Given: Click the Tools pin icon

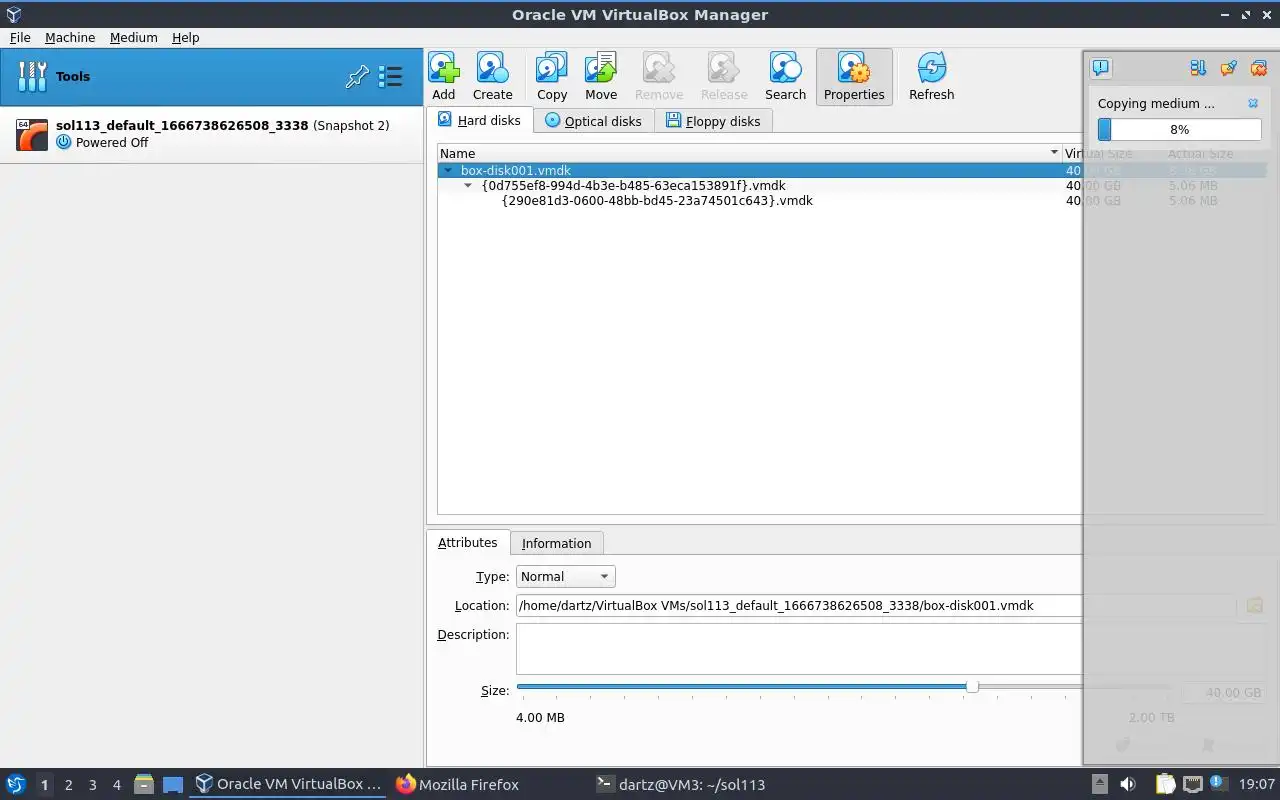Looking at the screenshot, I should pos(357,77).
